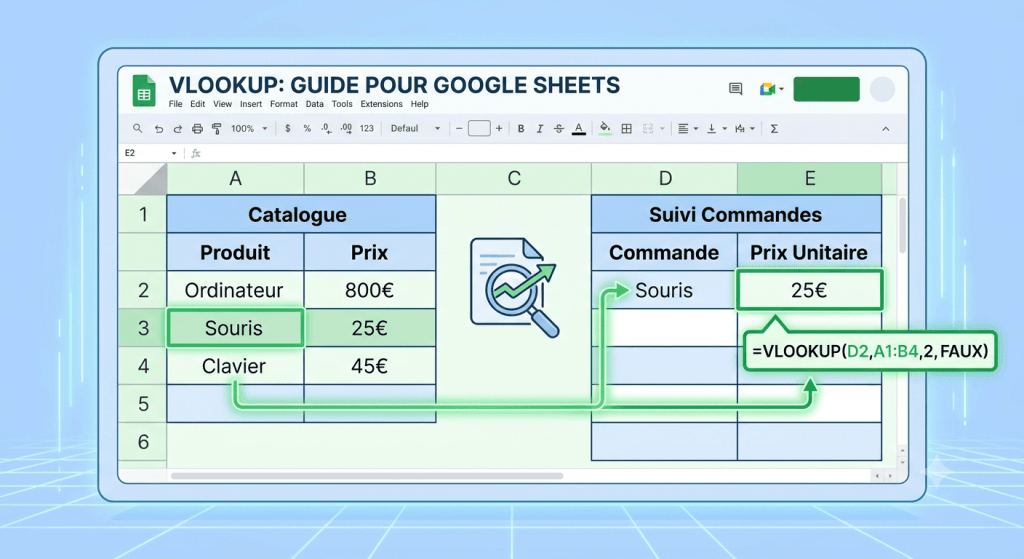Open the Insert menu
Screen dimensions: 1024x559
(x=251, y=104)
